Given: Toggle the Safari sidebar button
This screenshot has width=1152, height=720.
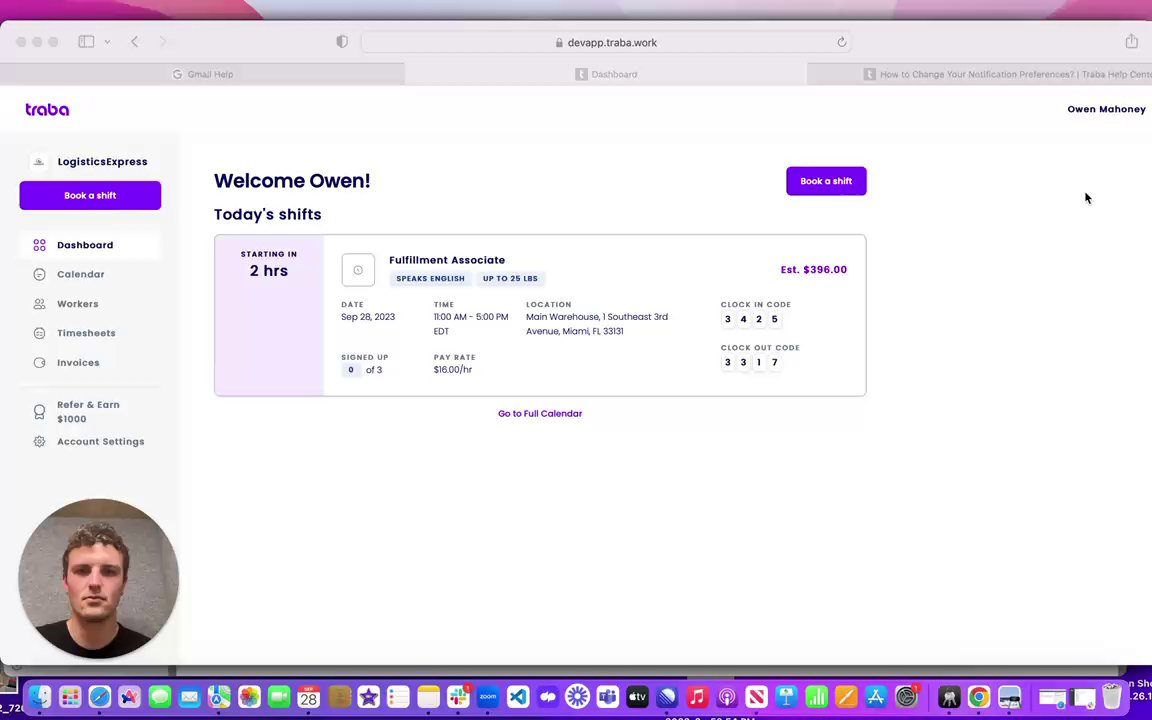Looking at the screenshot, I should [x=86, y=42].
